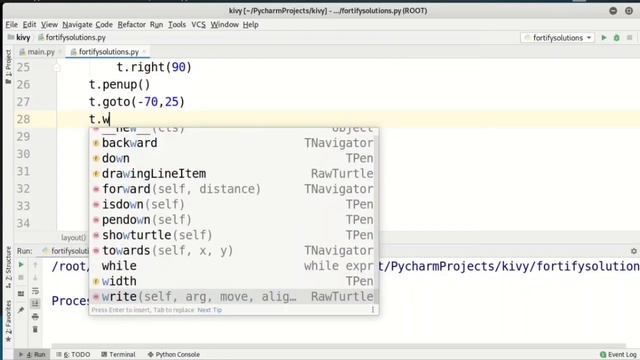Toggle scroll to end of console output
The height and width of the screenshot is (360, 640).
click(x=35, y=303)
